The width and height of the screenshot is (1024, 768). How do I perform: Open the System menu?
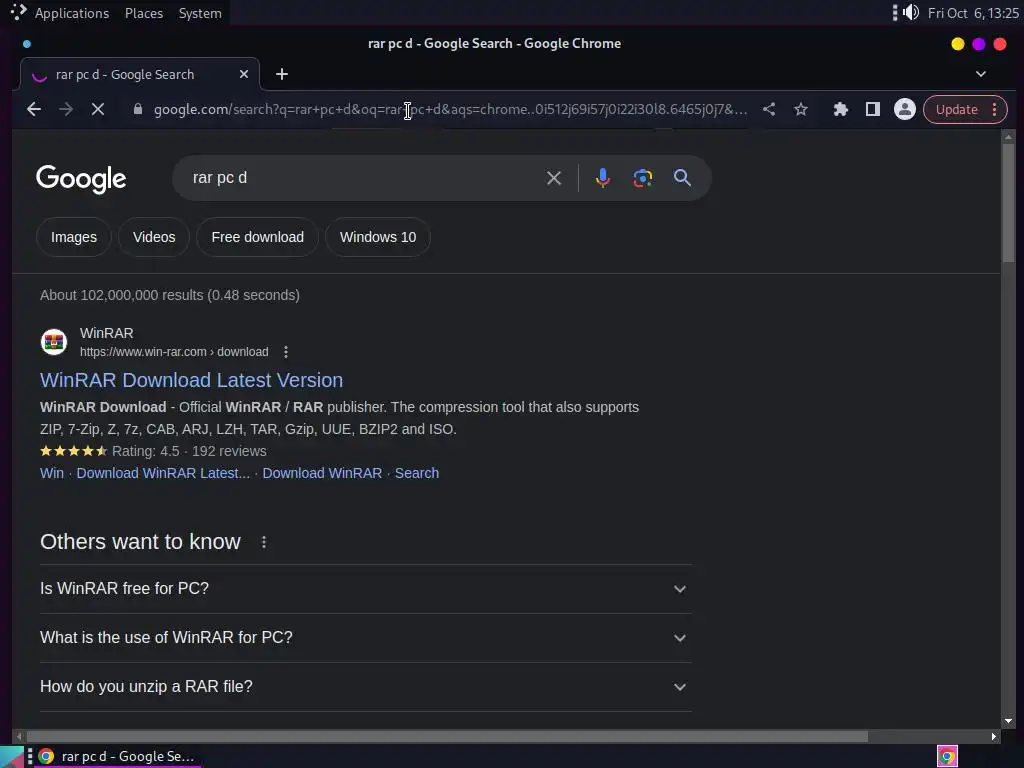click(200, 13)
